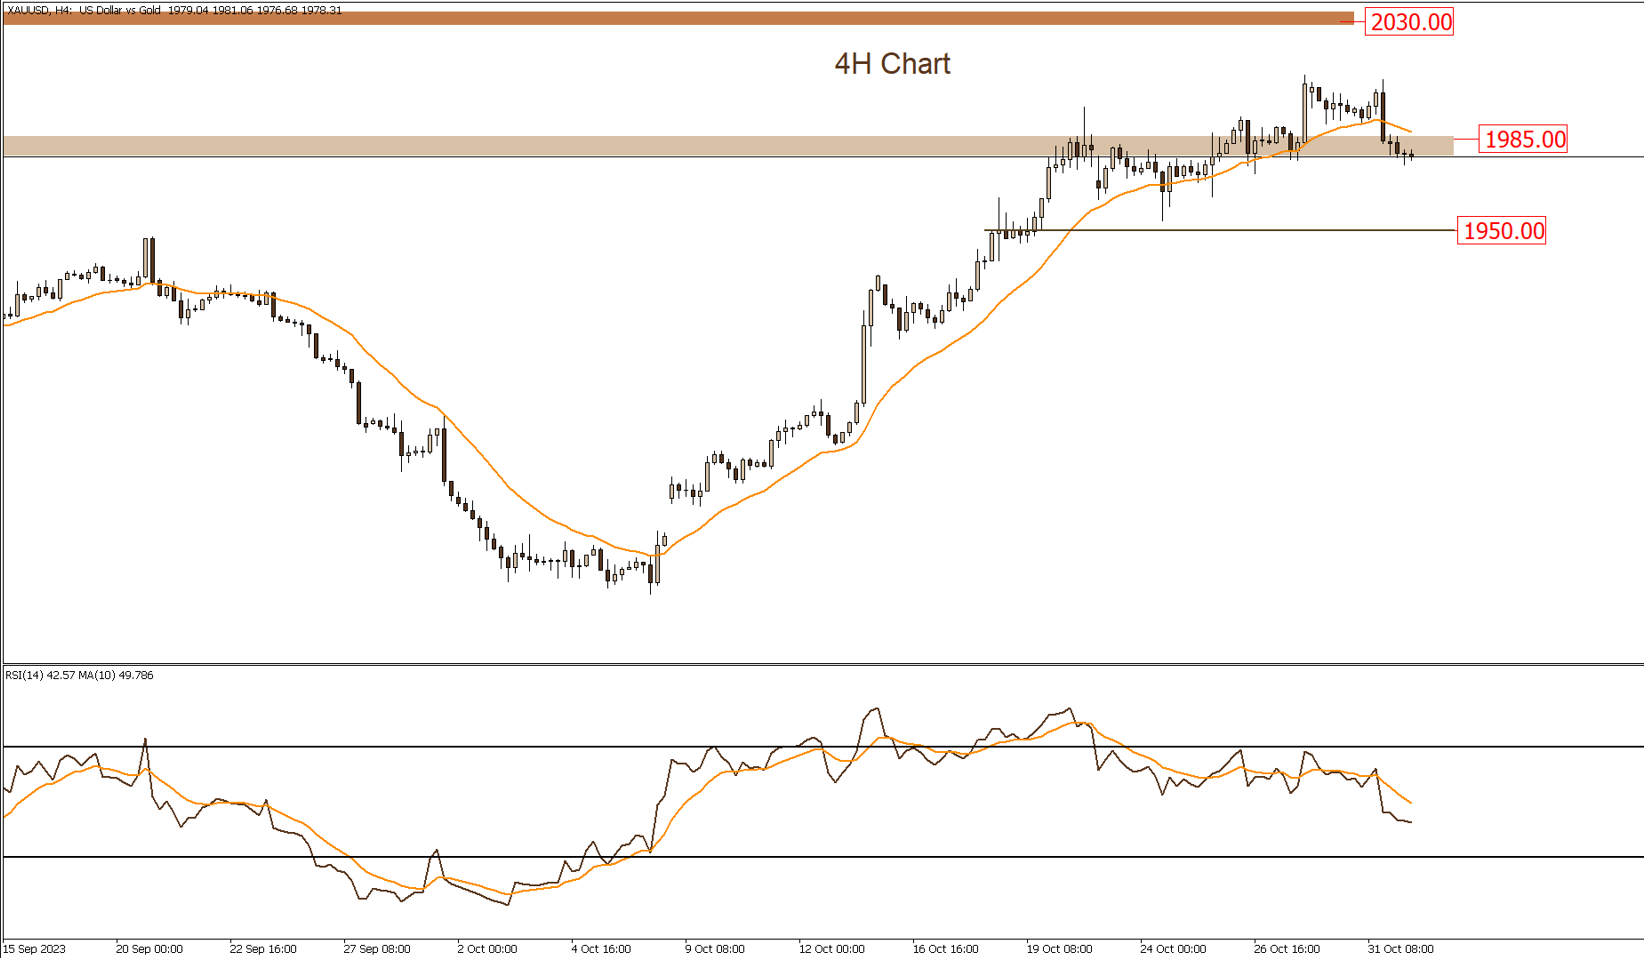Screen dimensions: 1644x958
Task: Click the 2030.00 price label
Action: (x=1410, y=22)
